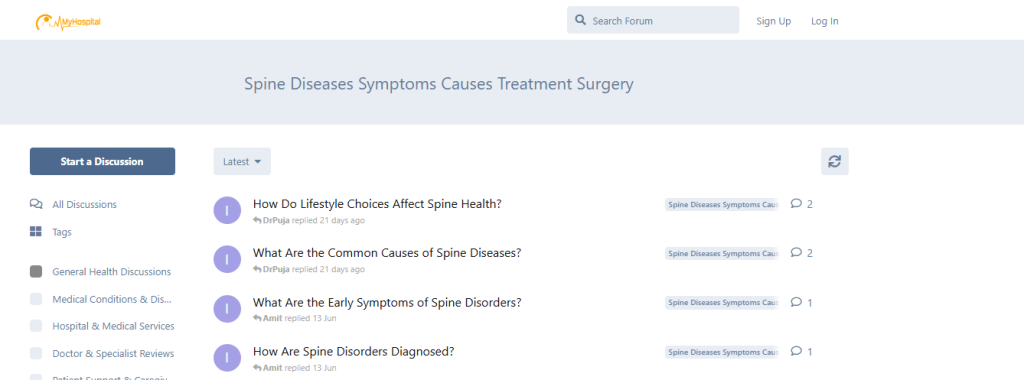Viewport: 1024px width, 380px height.
Task: Focus the Search Forum field
Action: (x=653, y=20)
